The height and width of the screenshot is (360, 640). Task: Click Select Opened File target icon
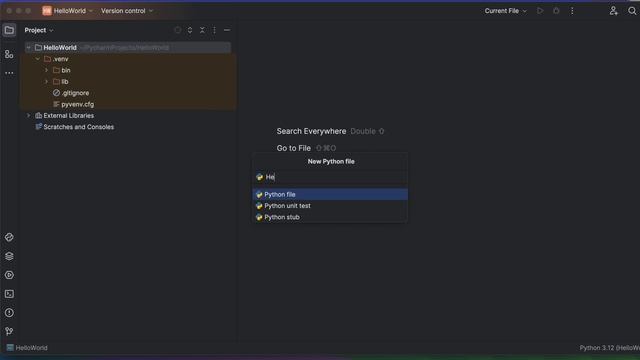point(178,30)
